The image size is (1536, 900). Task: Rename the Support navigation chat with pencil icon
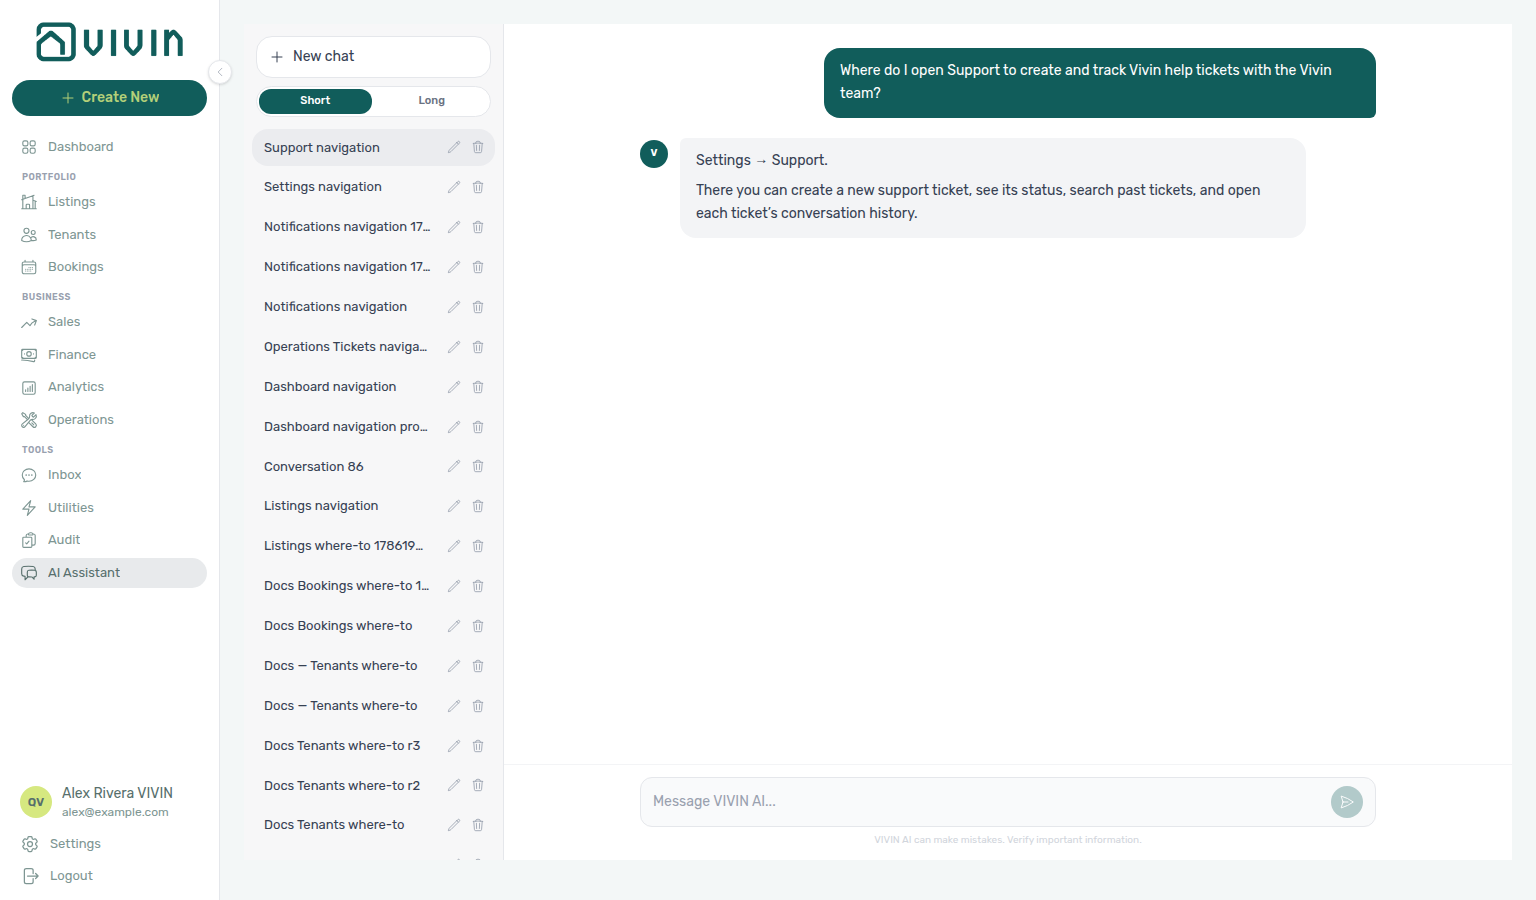454,147
